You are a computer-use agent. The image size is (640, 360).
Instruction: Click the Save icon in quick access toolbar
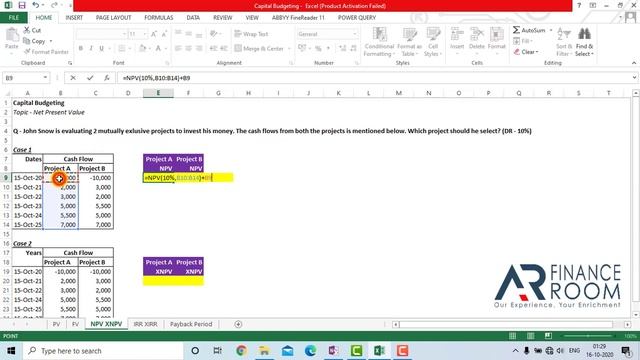click(22, 6)
